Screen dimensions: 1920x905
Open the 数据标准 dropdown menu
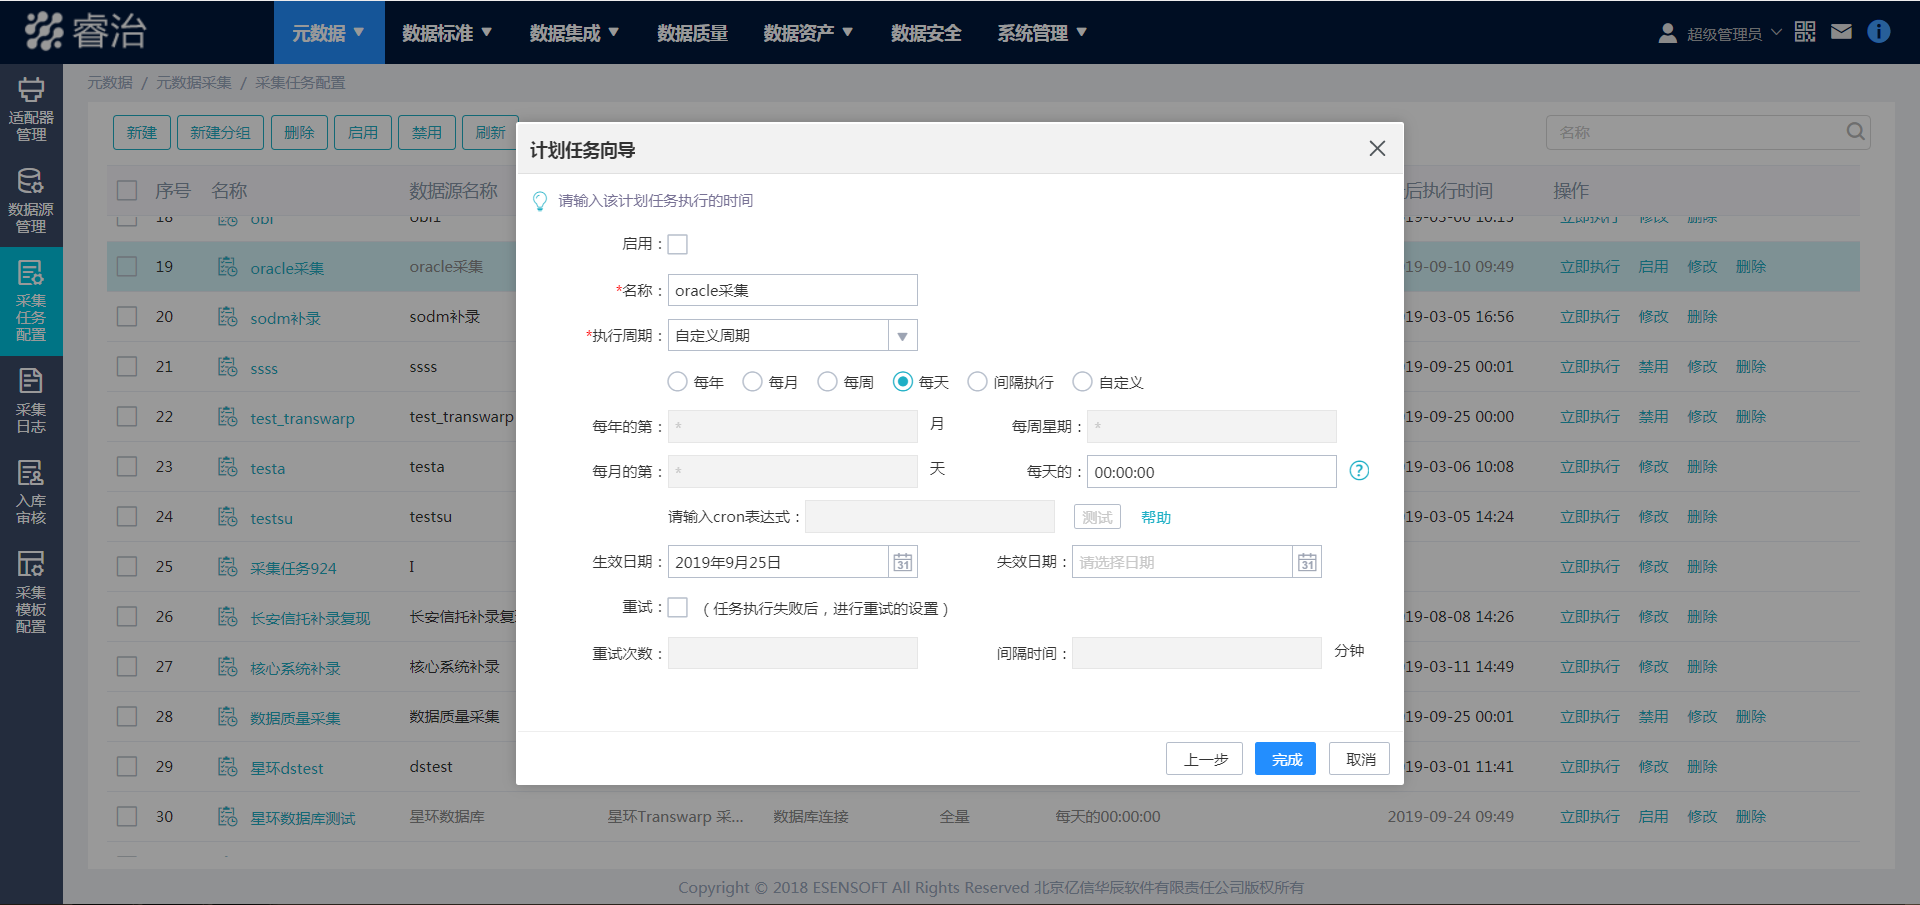(x=447, y=33)
